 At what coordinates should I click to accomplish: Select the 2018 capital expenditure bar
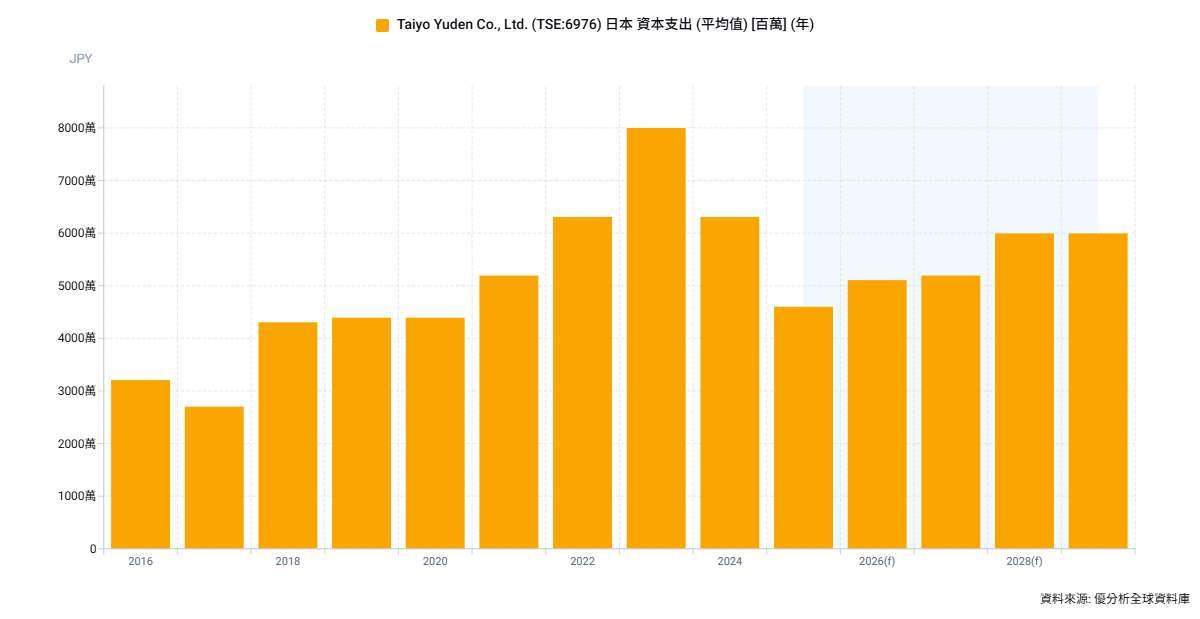(x=288, y=435)
